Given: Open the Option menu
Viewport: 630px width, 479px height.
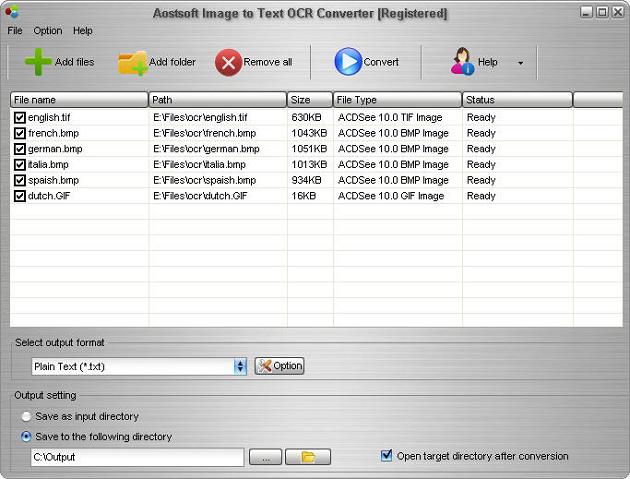Looking at the screenshot, I should pos(48,31).
